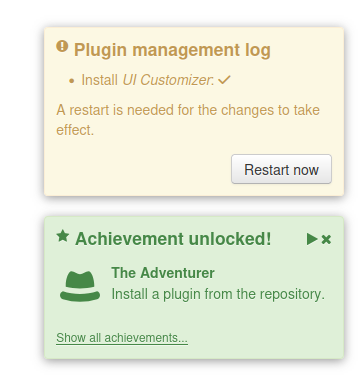Click The Adventurer achievement title
This screenshot has height=380, width=363.
(163, 273)
